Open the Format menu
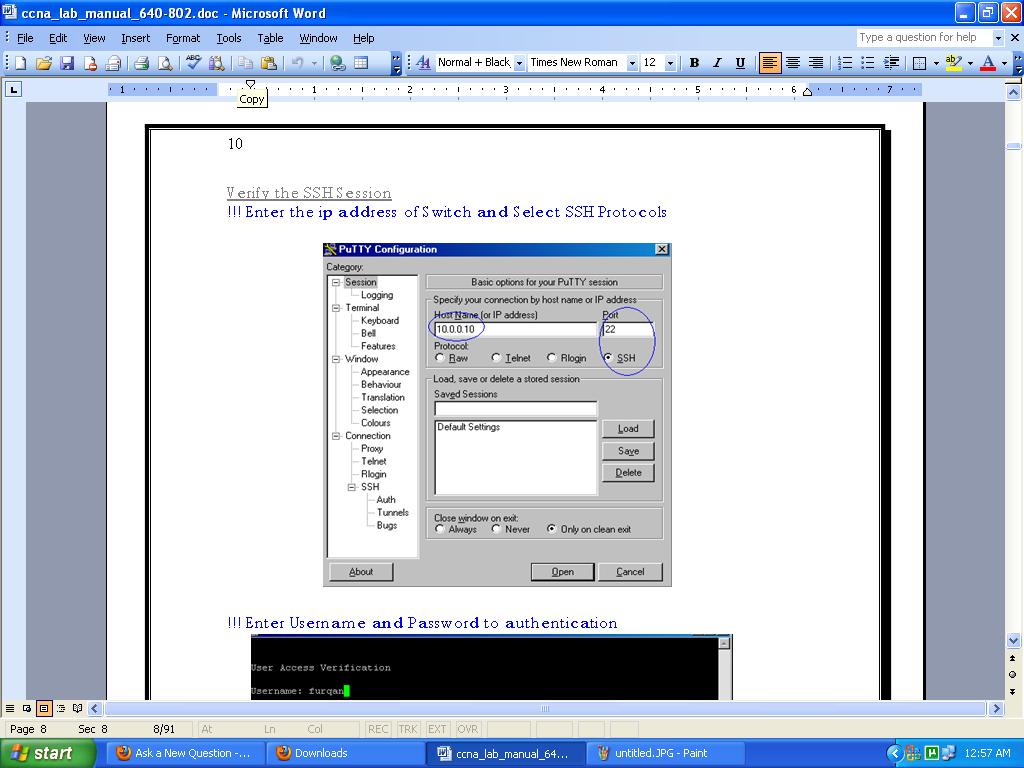The image size is (1024, 768). pyautogui.click(x=183, y=38)
